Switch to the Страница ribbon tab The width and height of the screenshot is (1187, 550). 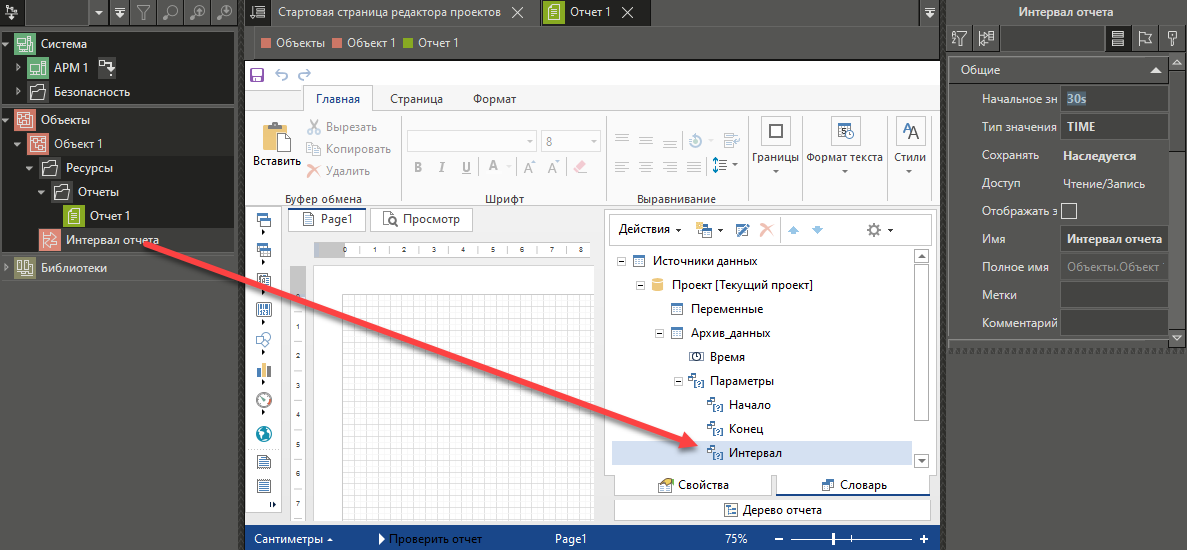[416, 99]
